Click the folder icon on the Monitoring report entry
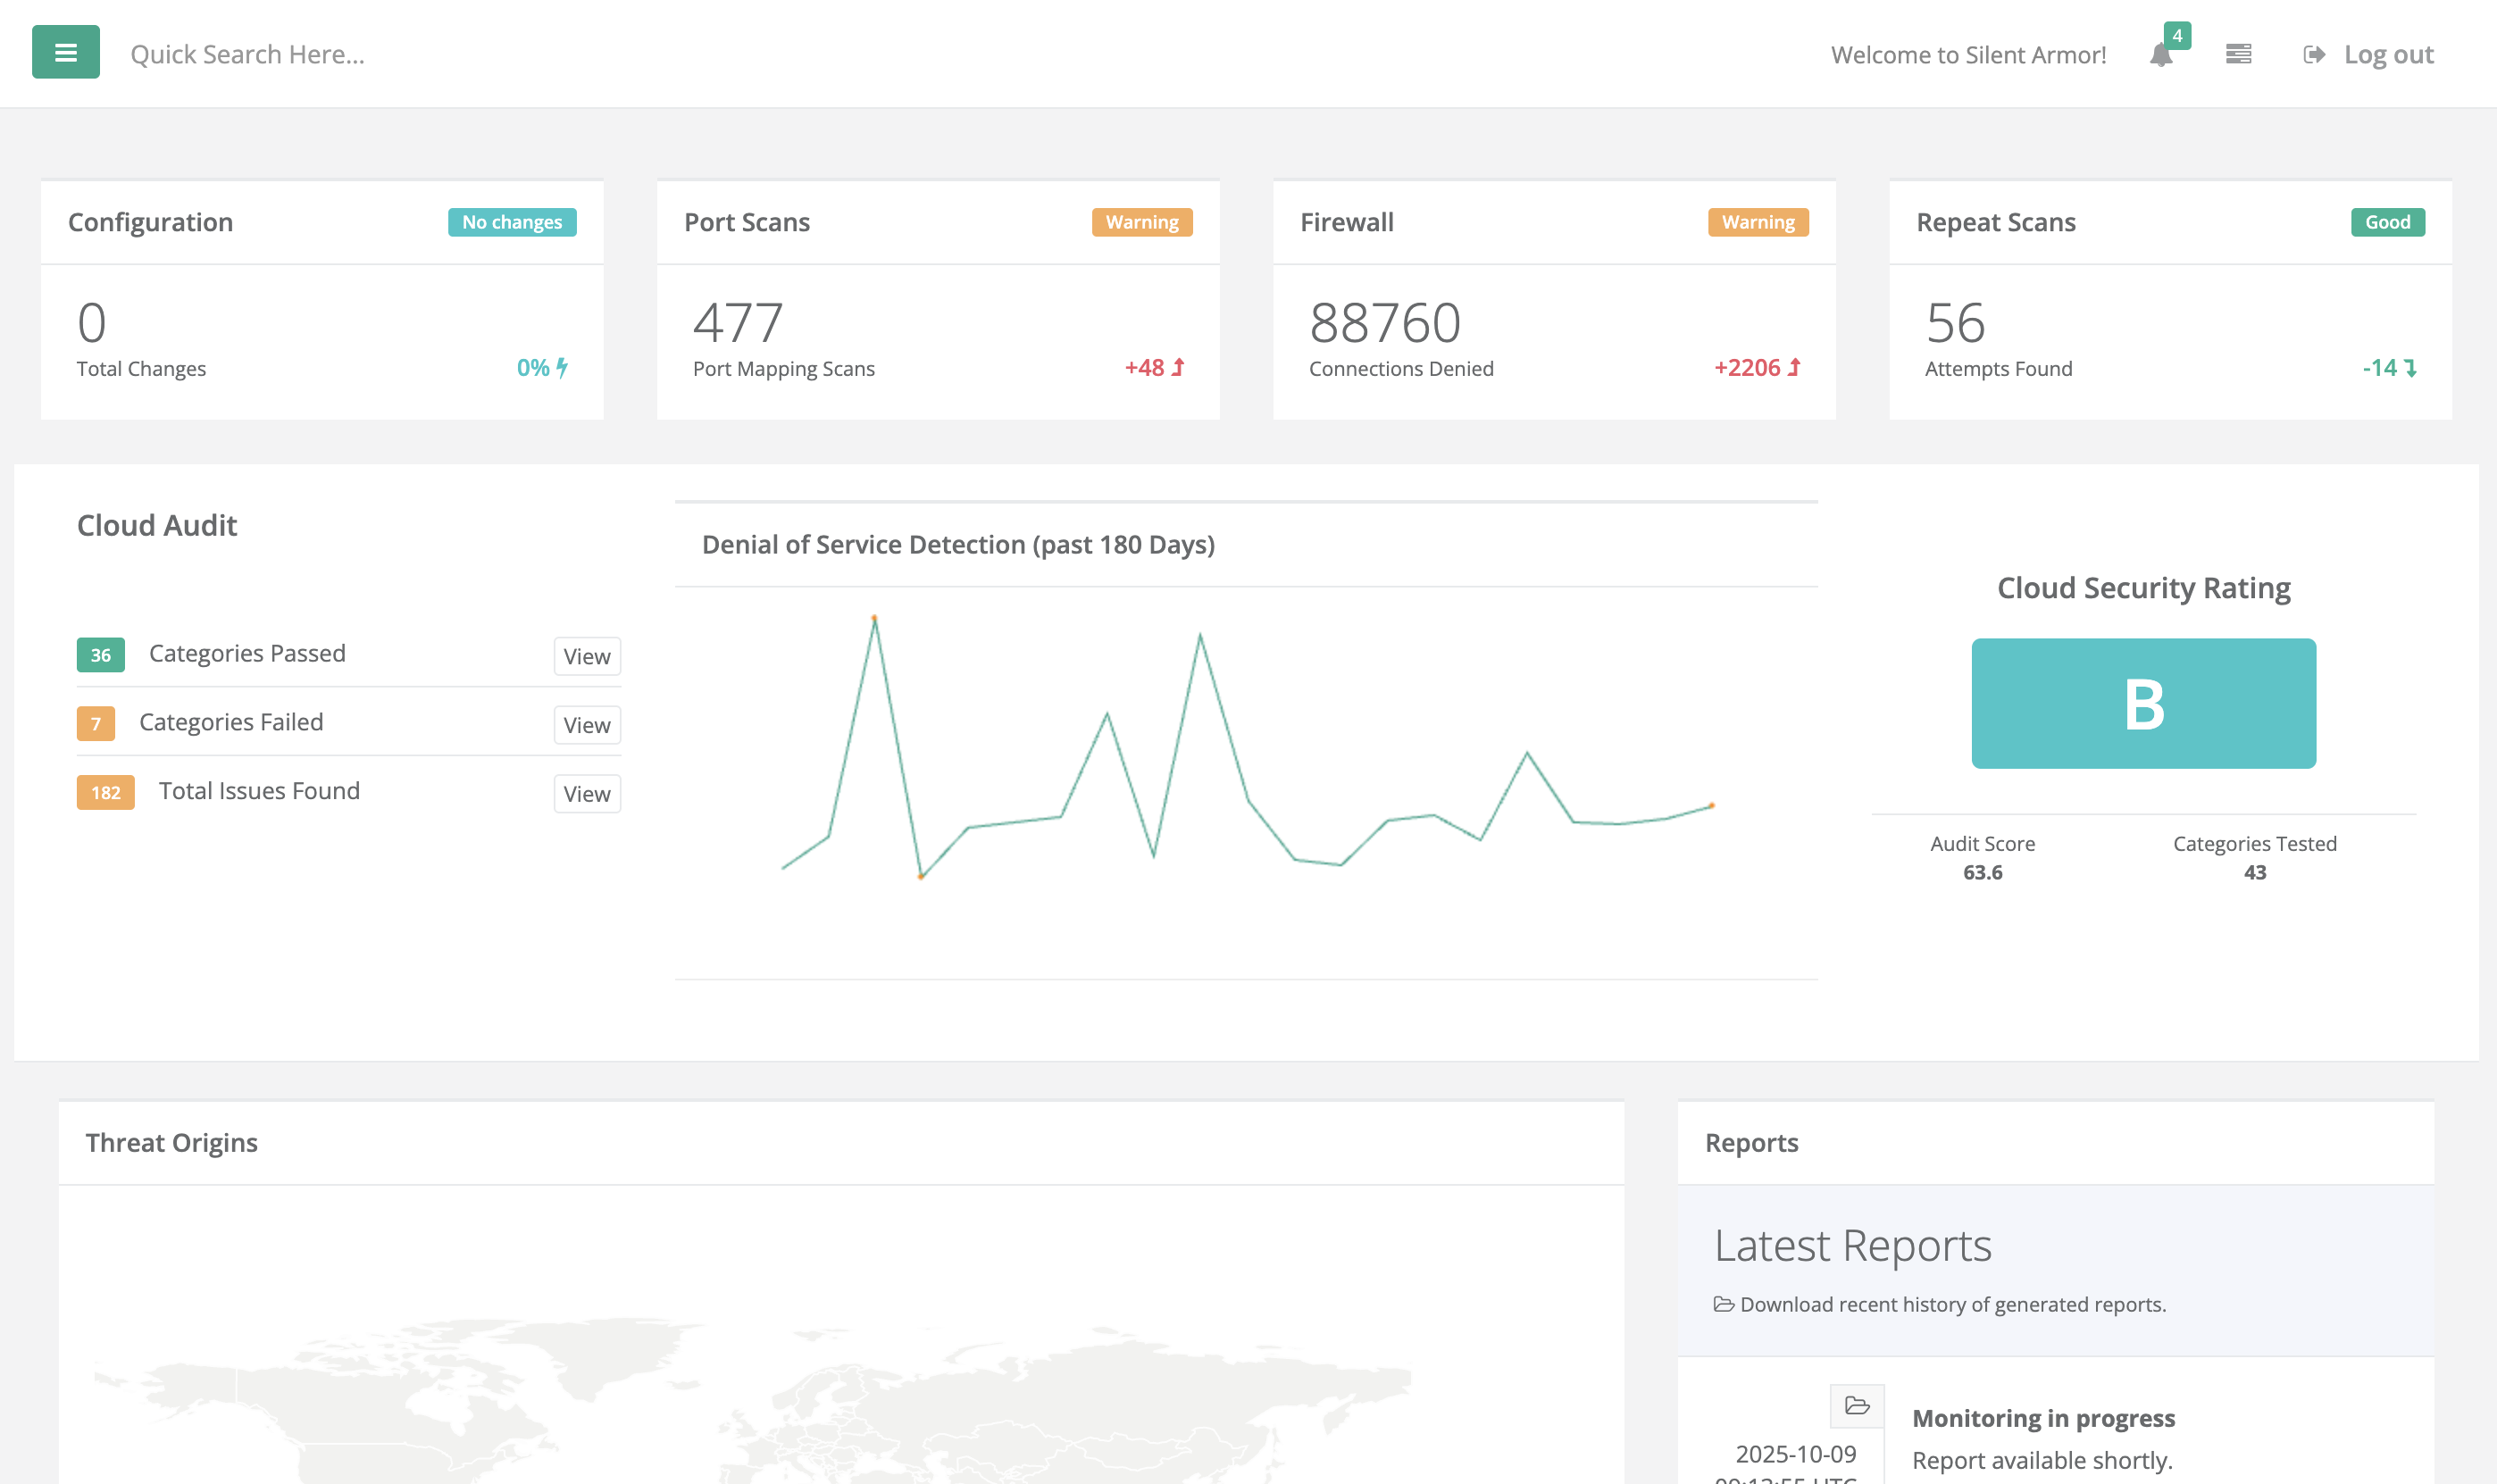This screenshot has width=2497, height=1484. [x=1856, y=1405]
